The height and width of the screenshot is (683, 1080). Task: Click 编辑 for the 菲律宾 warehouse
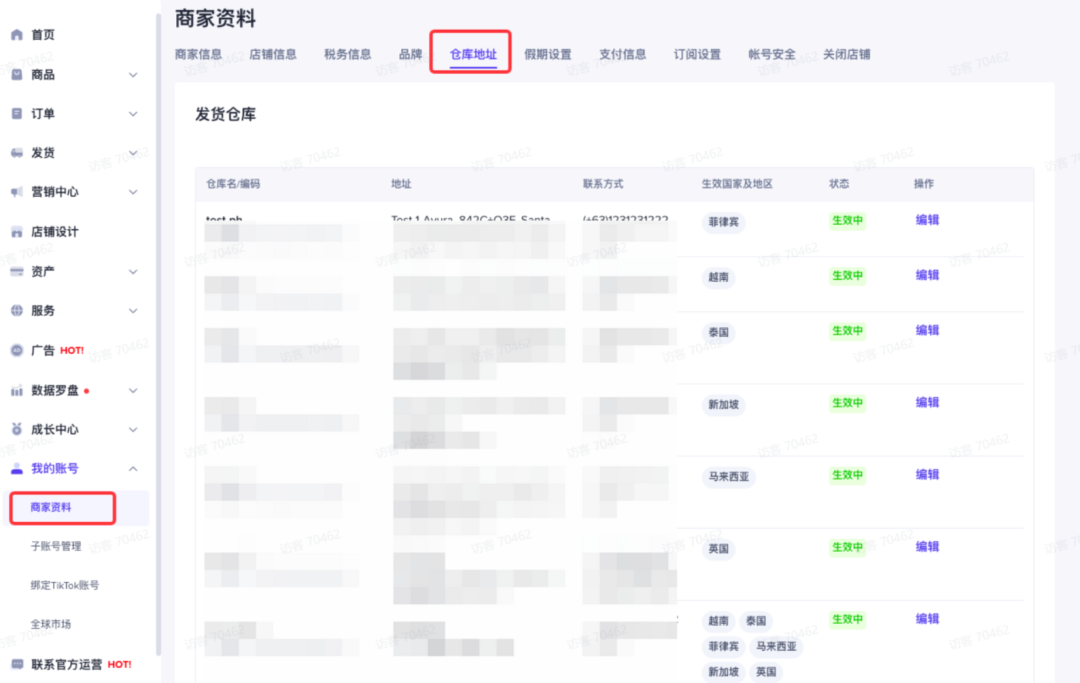(x=926, y=220)
